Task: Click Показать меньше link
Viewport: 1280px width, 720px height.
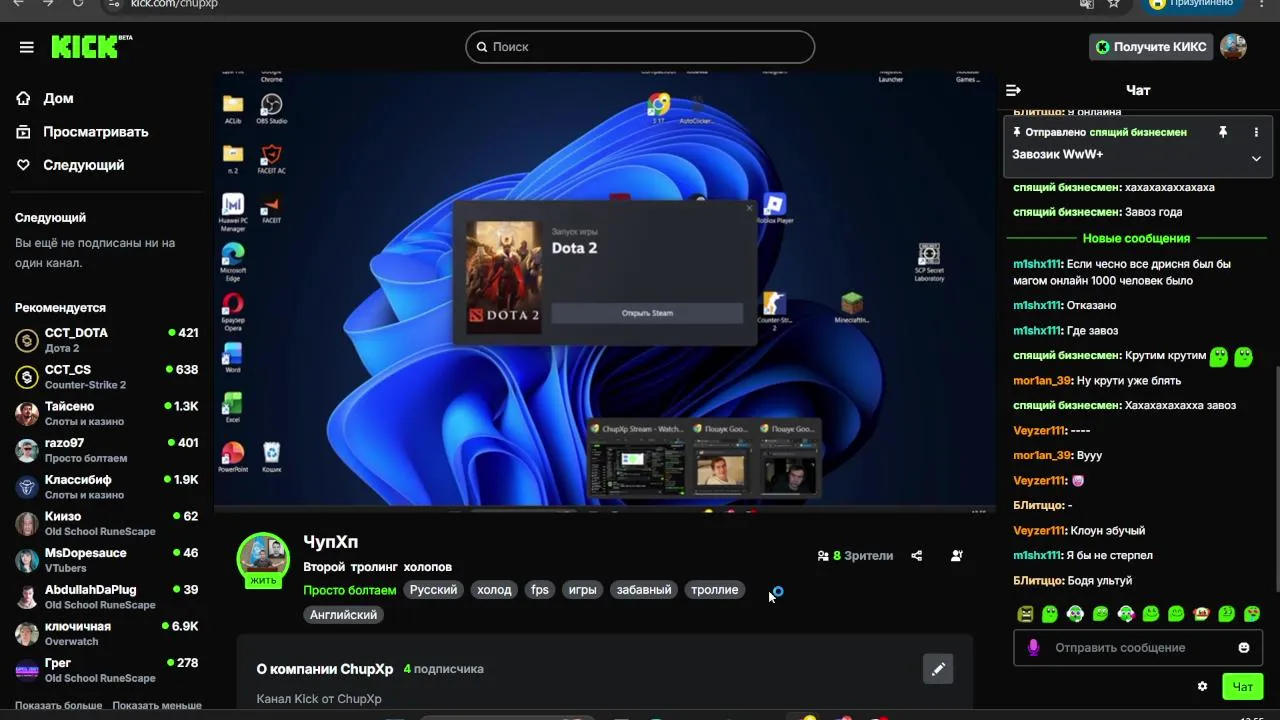Action: 157,705
